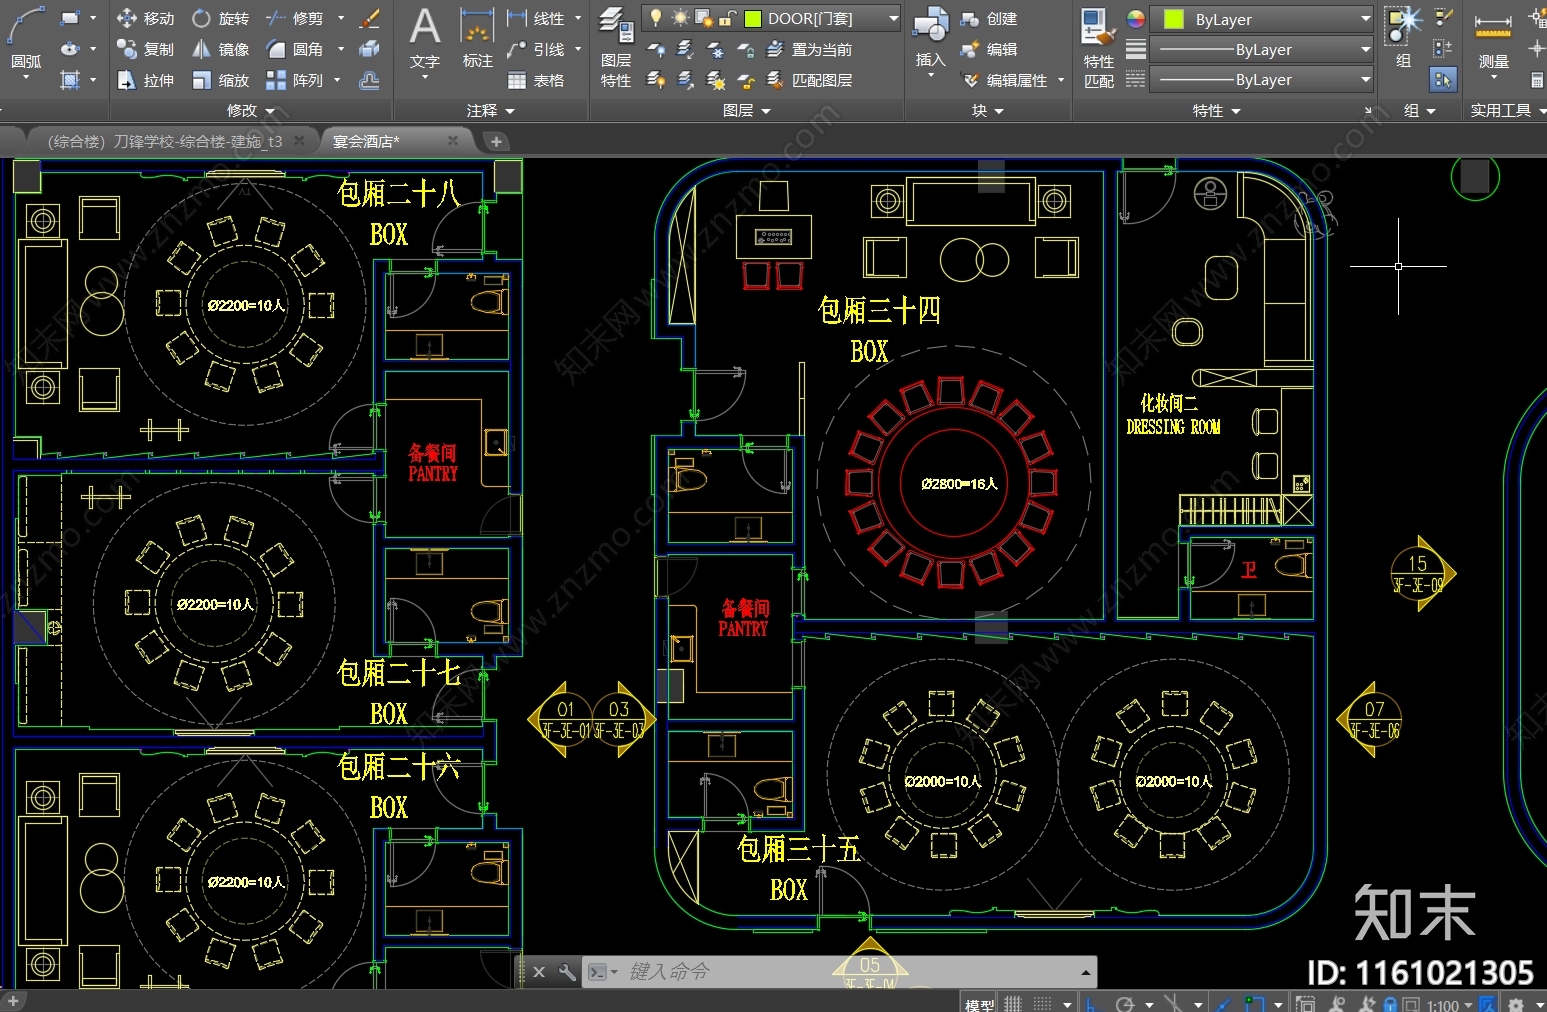Select the Linear (线性) dimension tool
The image size is (1547, 1012).
pos(536,18)
